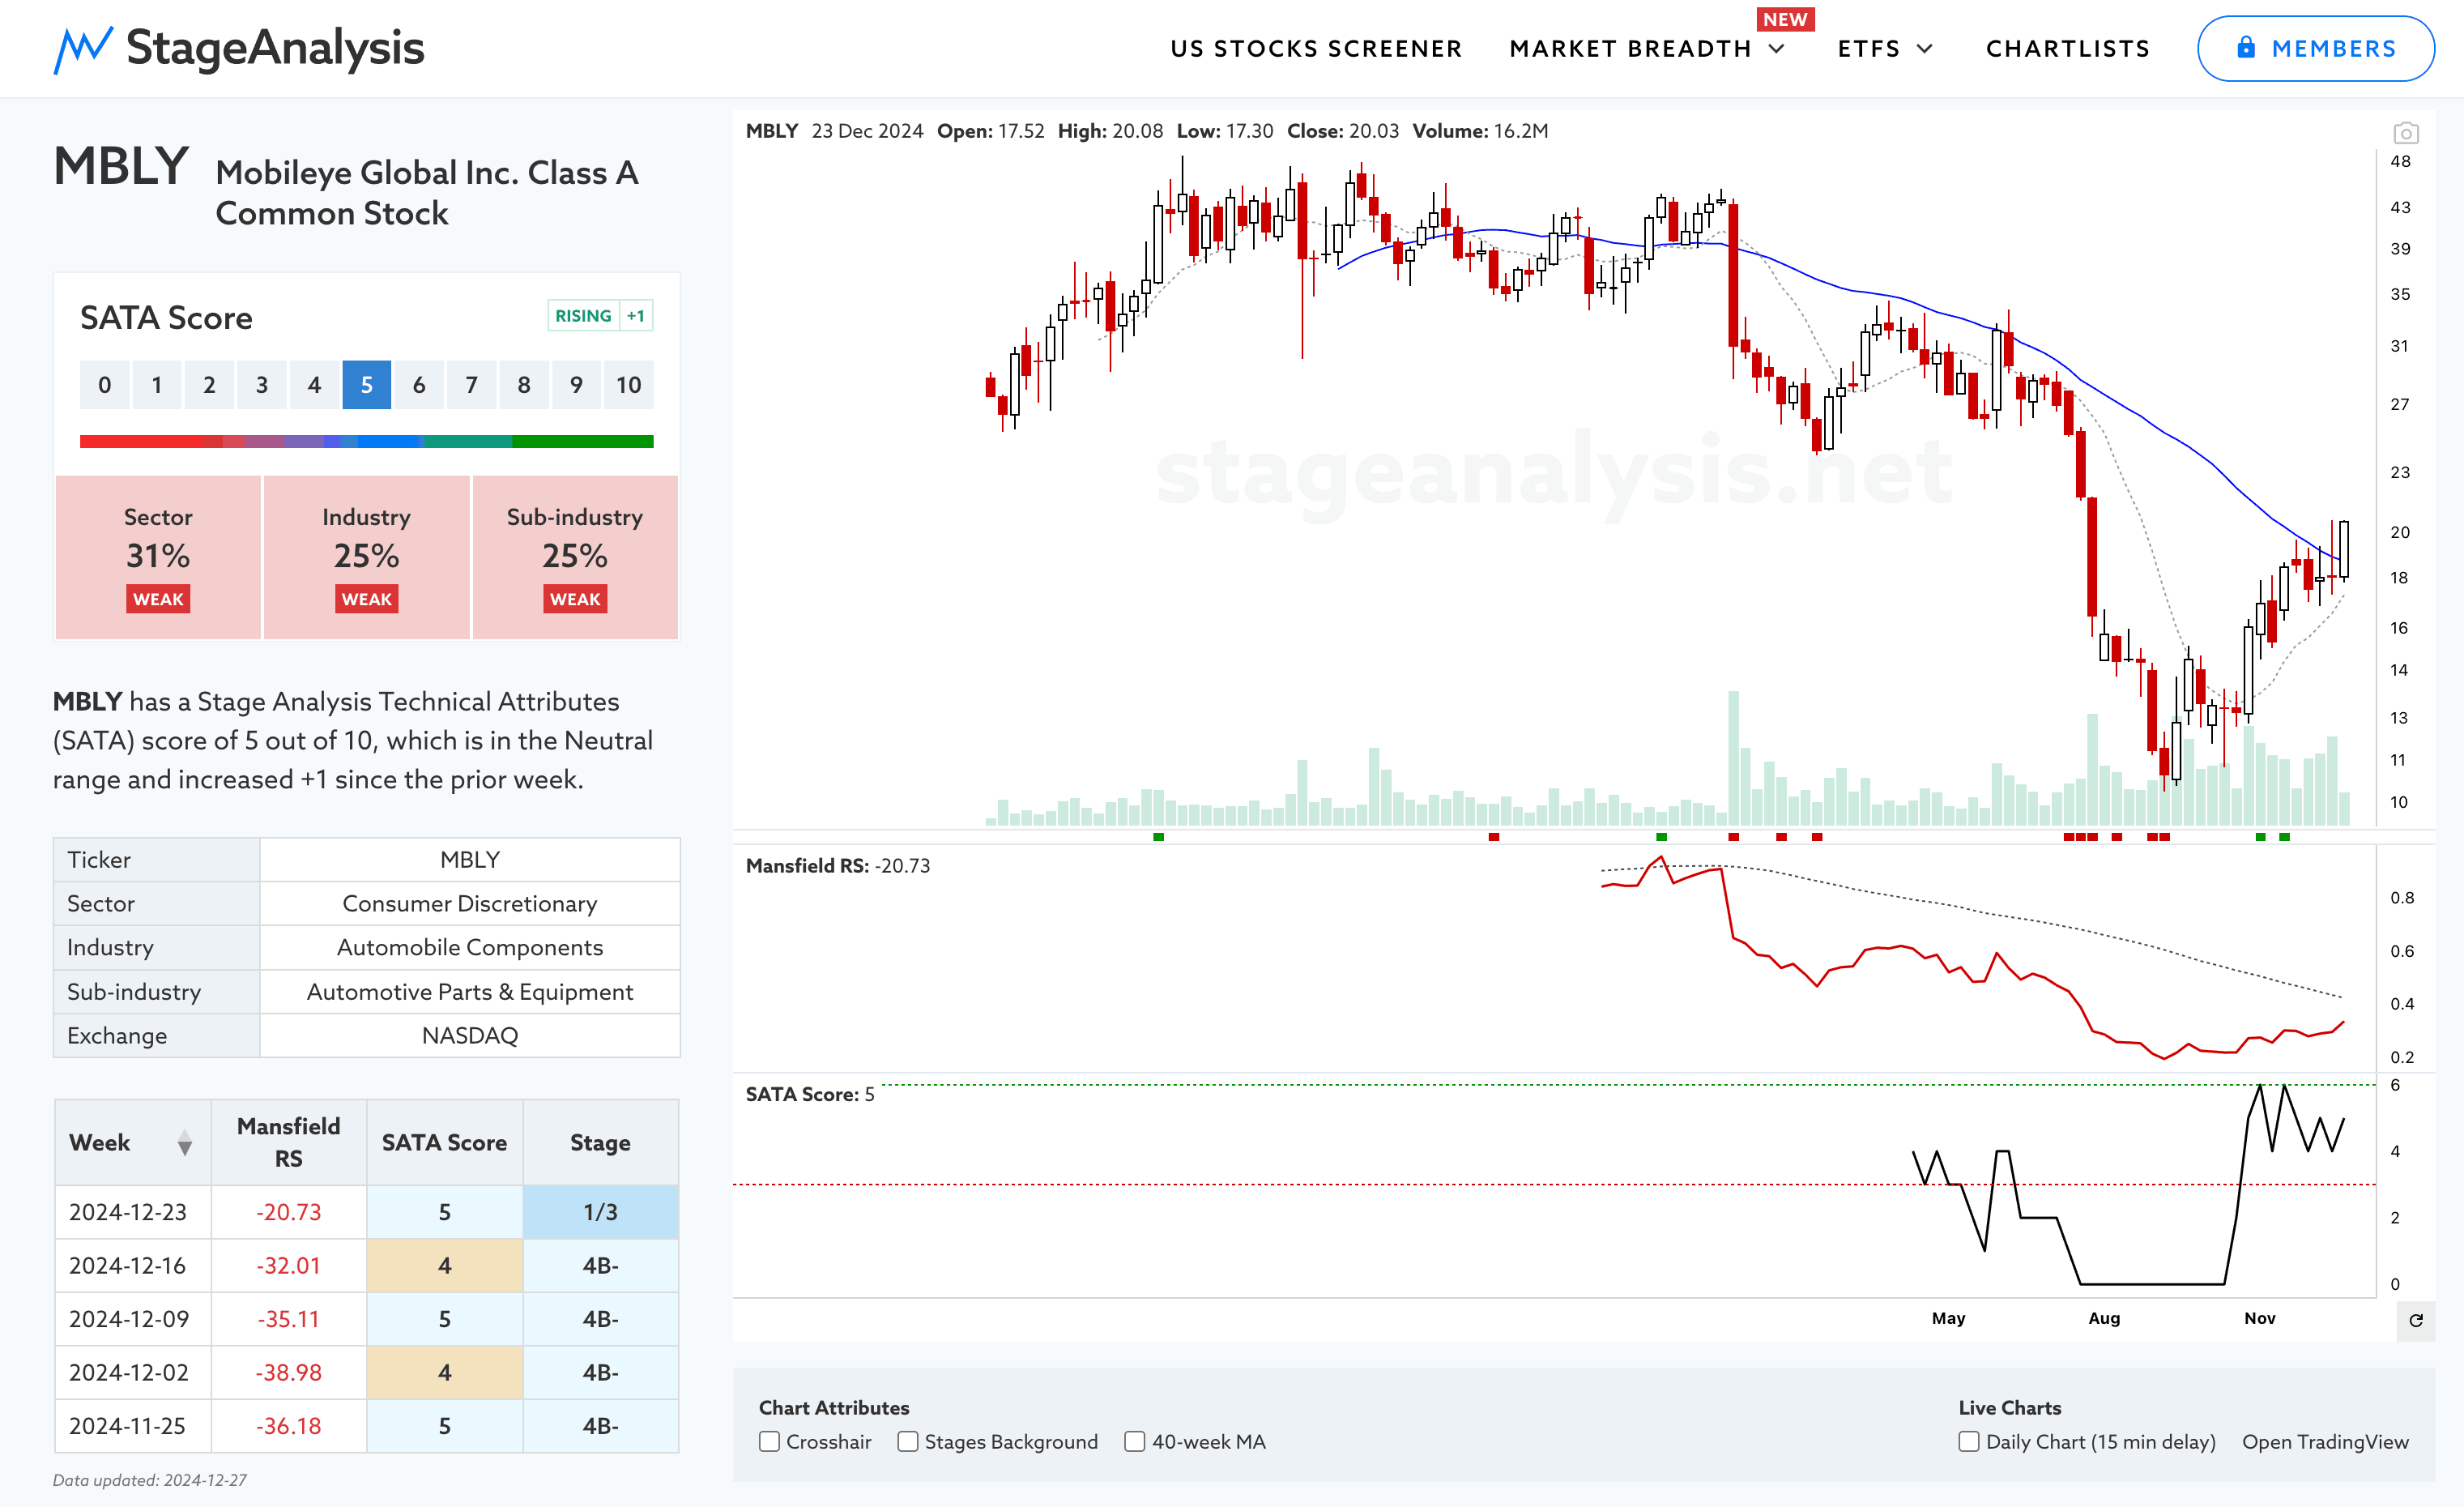Click the camera screenshot icon on chart
Screen dimensions: 2464x1507
(x=2406, y=133)
